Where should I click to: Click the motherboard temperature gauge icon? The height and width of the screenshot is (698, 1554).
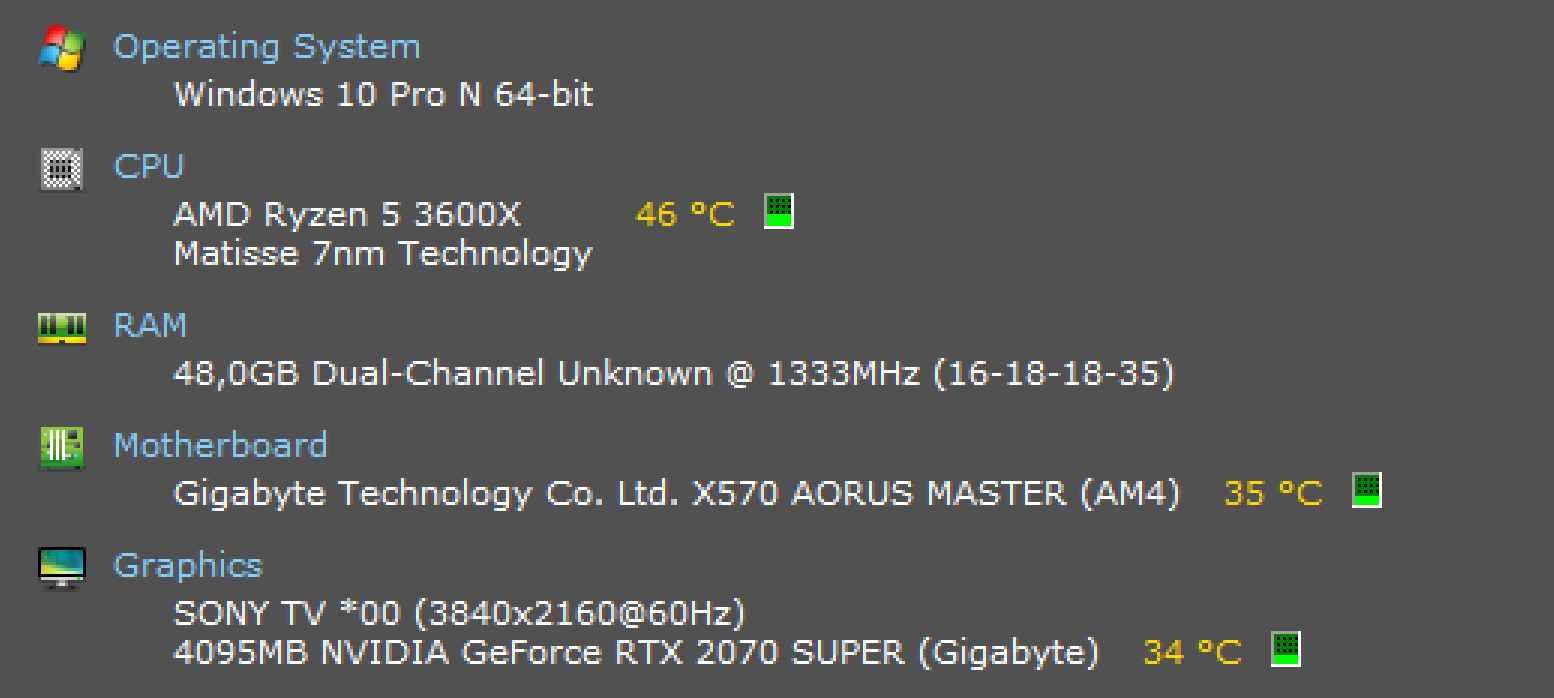coord(1367,490)
